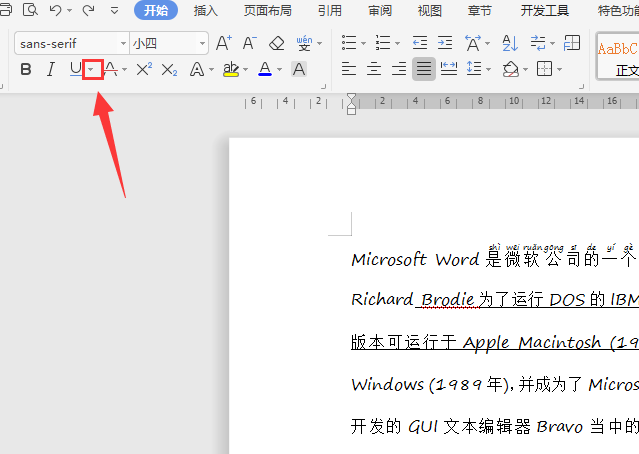Open print preview icon
Image resolution: width=639 pixels, height=454 pixels.
[x=30, y=9]
